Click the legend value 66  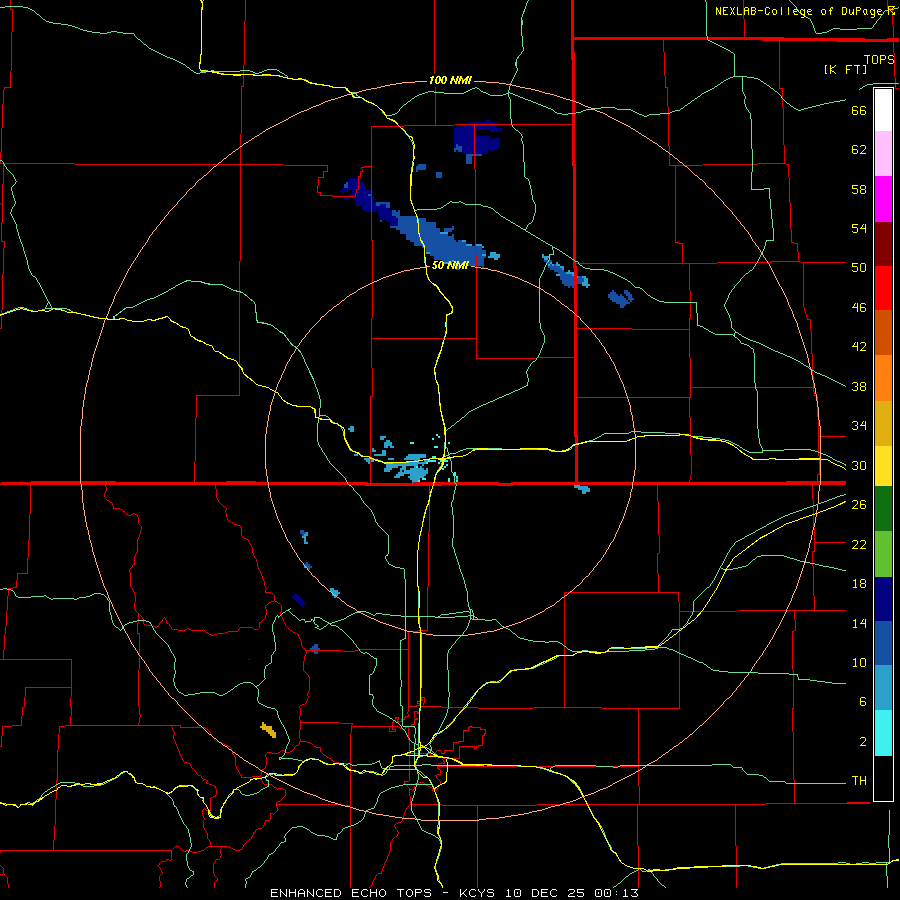click(859, 110)
